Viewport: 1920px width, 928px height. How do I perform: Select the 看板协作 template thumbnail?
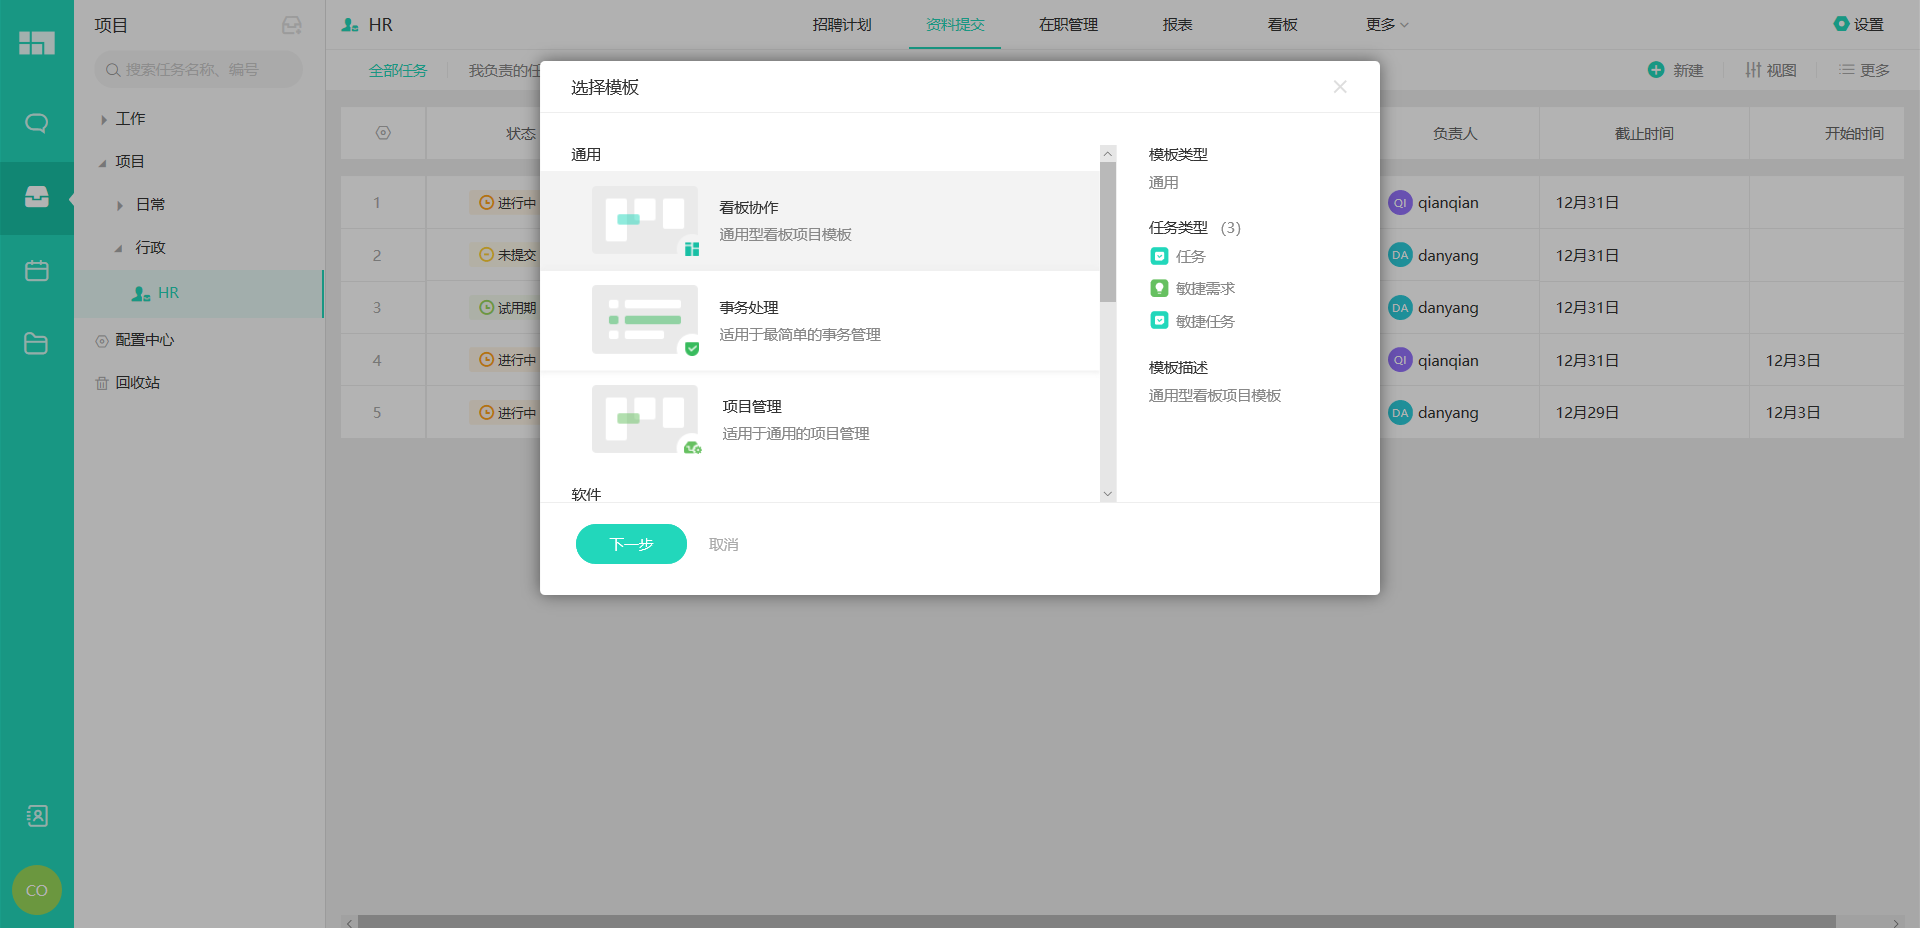pyautogui.click(x=645, y=220)
